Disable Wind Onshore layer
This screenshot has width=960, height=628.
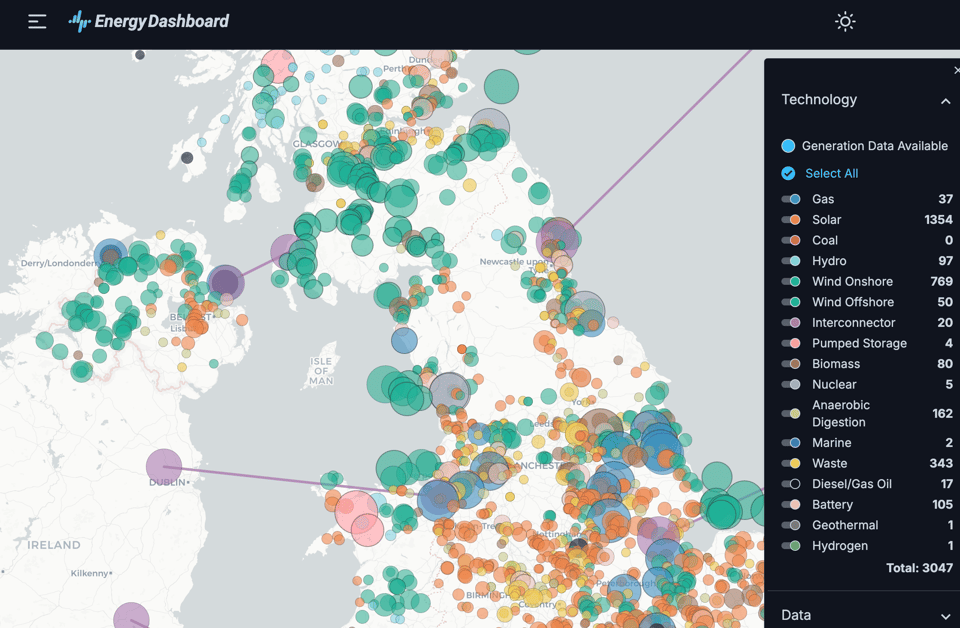click(791, 282)
